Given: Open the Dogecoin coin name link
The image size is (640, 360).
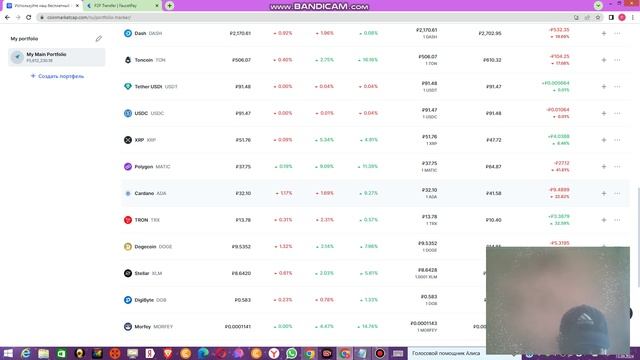Looking at the screenshot, I should (x=145, y=247).
